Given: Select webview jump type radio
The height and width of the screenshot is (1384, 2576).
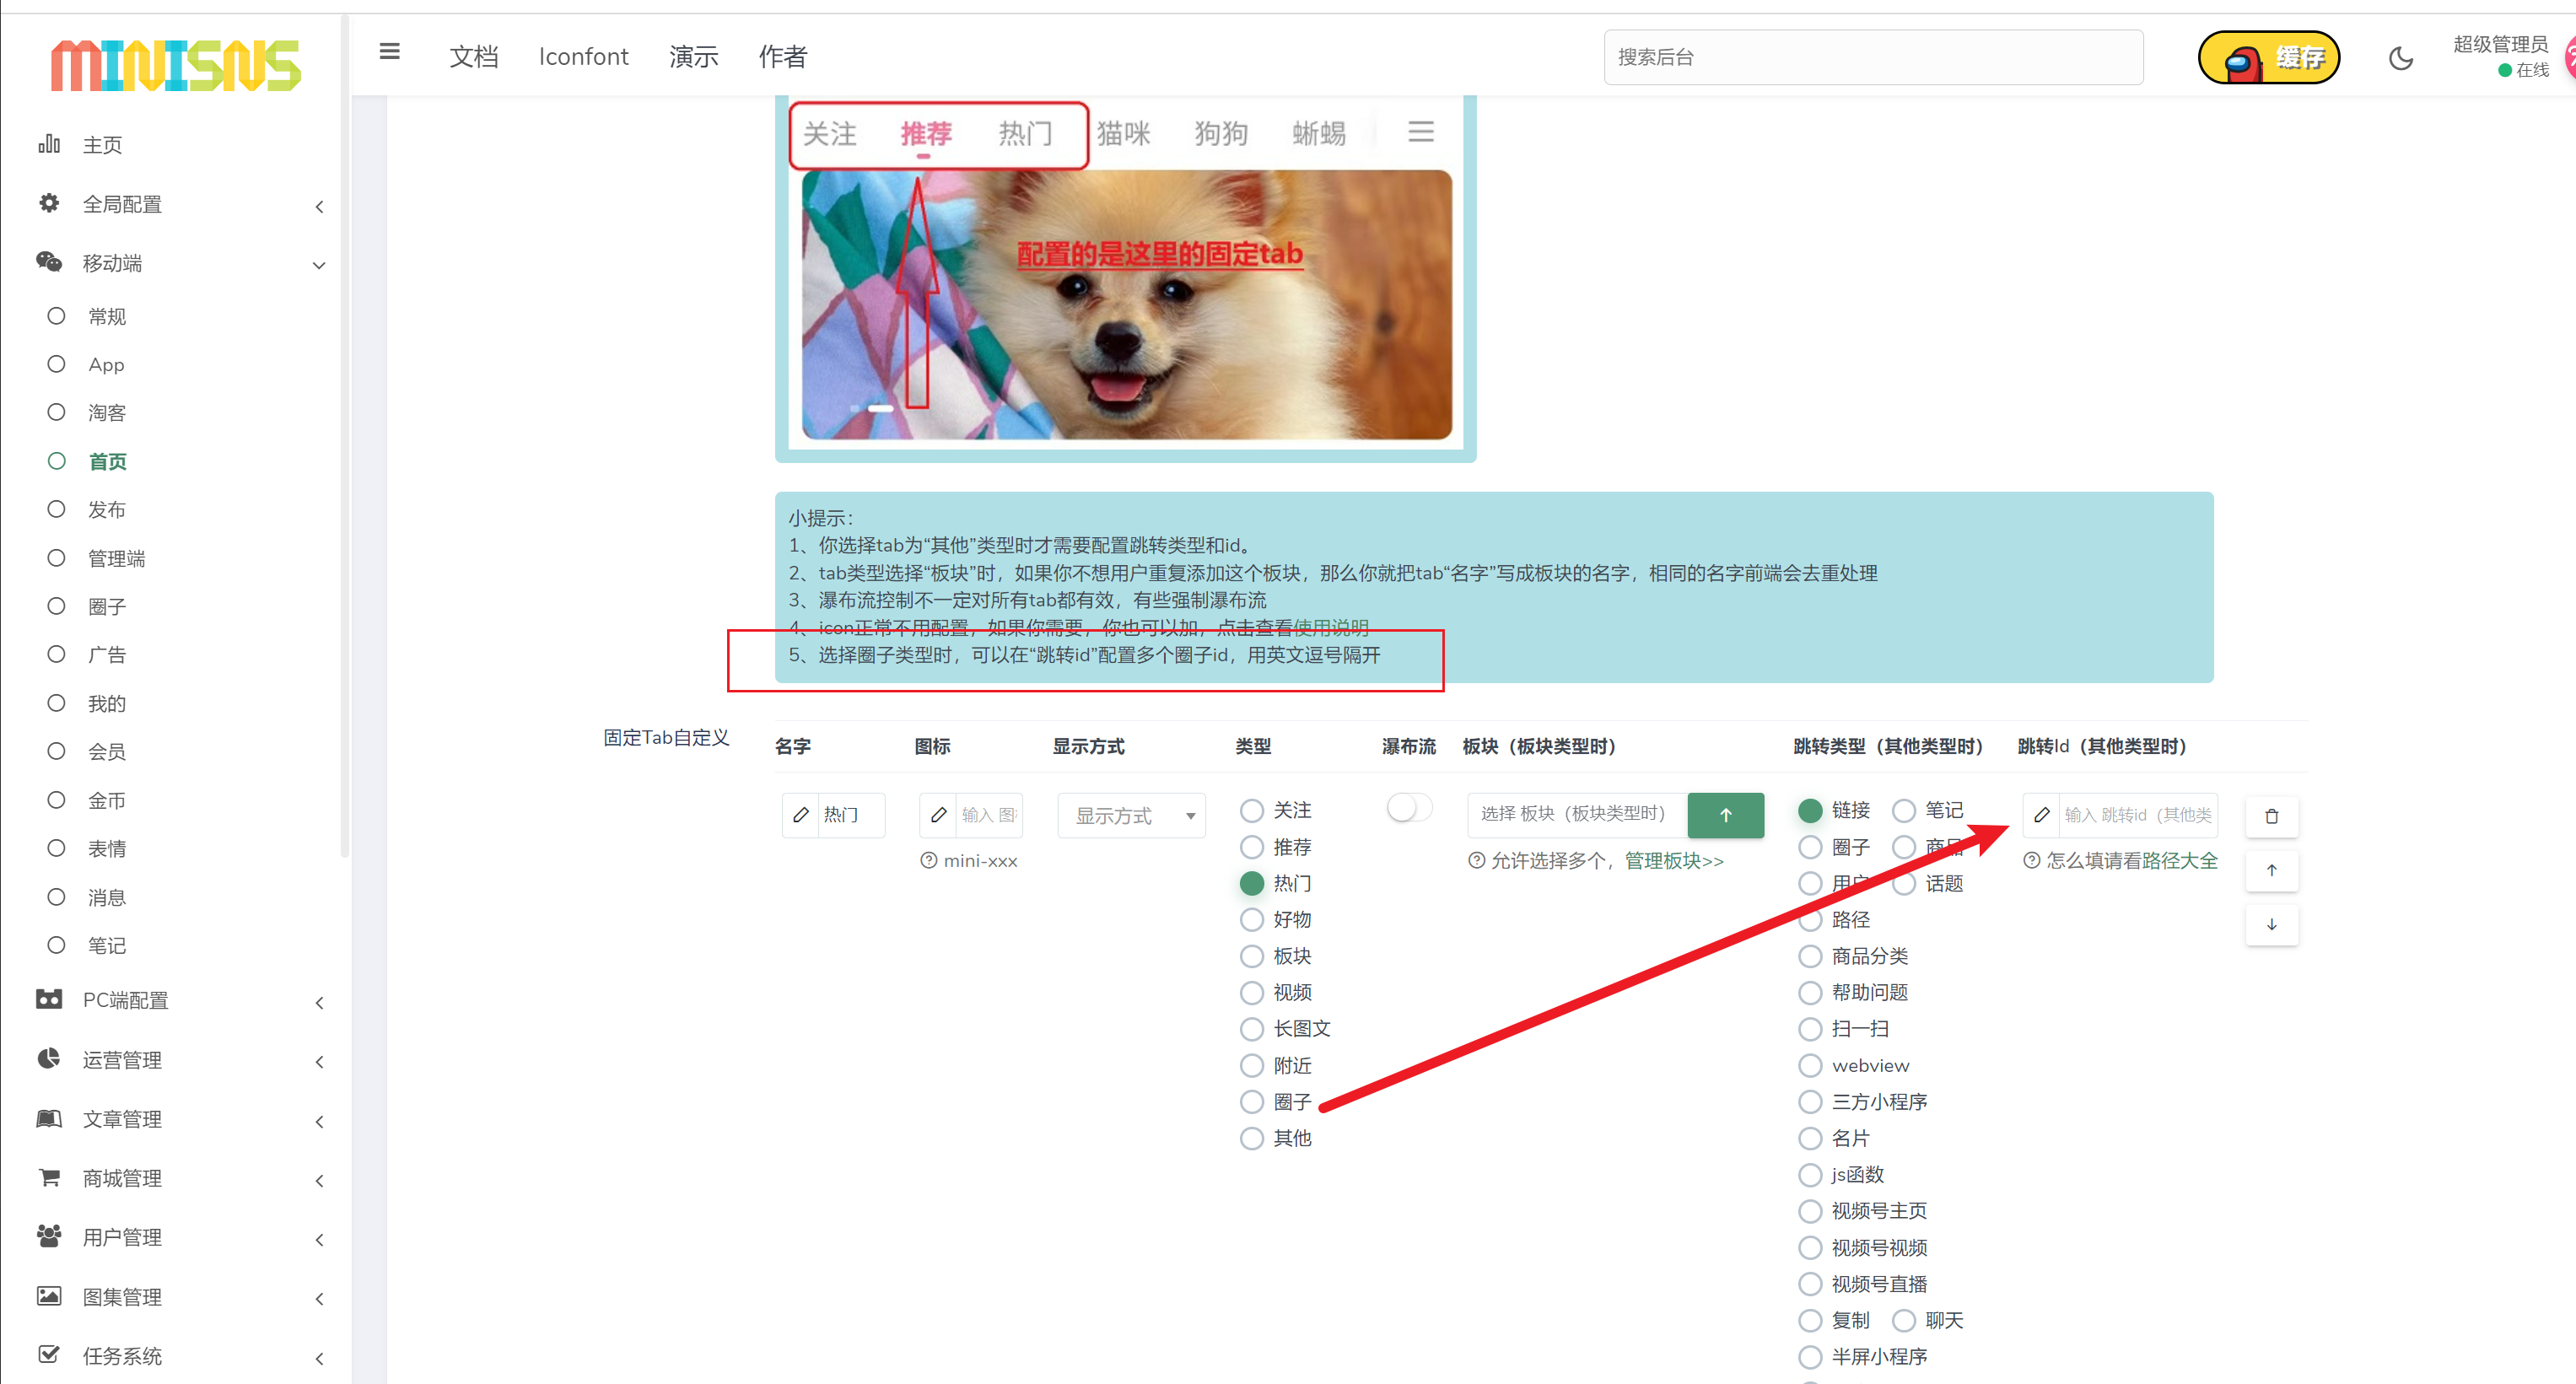Looking at the screenshot, I should coord(1809,1065).
